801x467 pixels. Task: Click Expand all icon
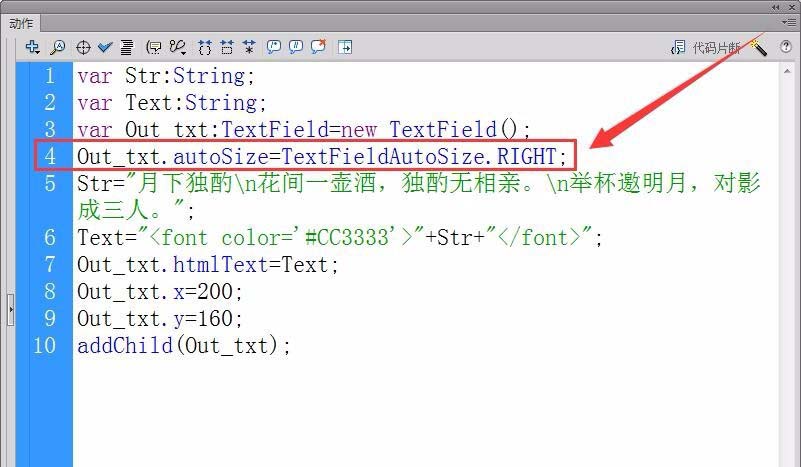click(x=249, y=48)
